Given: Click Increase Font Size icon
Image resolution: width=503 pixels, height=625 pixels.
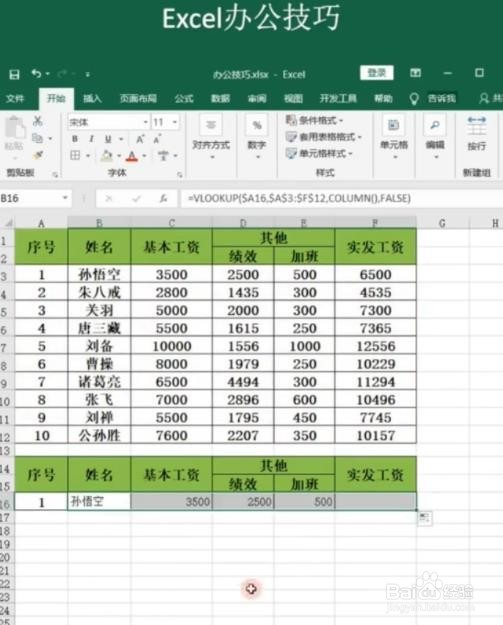Looking at the screenshot, I should coord(140,139).
